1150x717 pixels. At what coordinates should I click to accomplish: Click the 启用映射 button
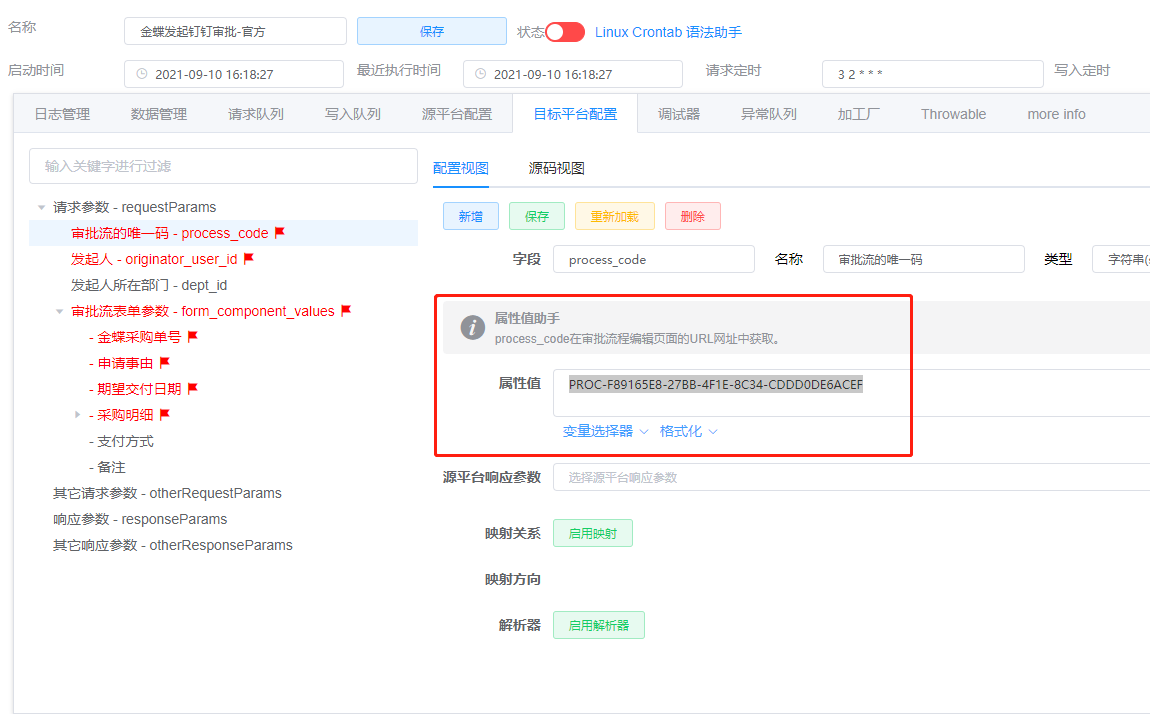593,533
